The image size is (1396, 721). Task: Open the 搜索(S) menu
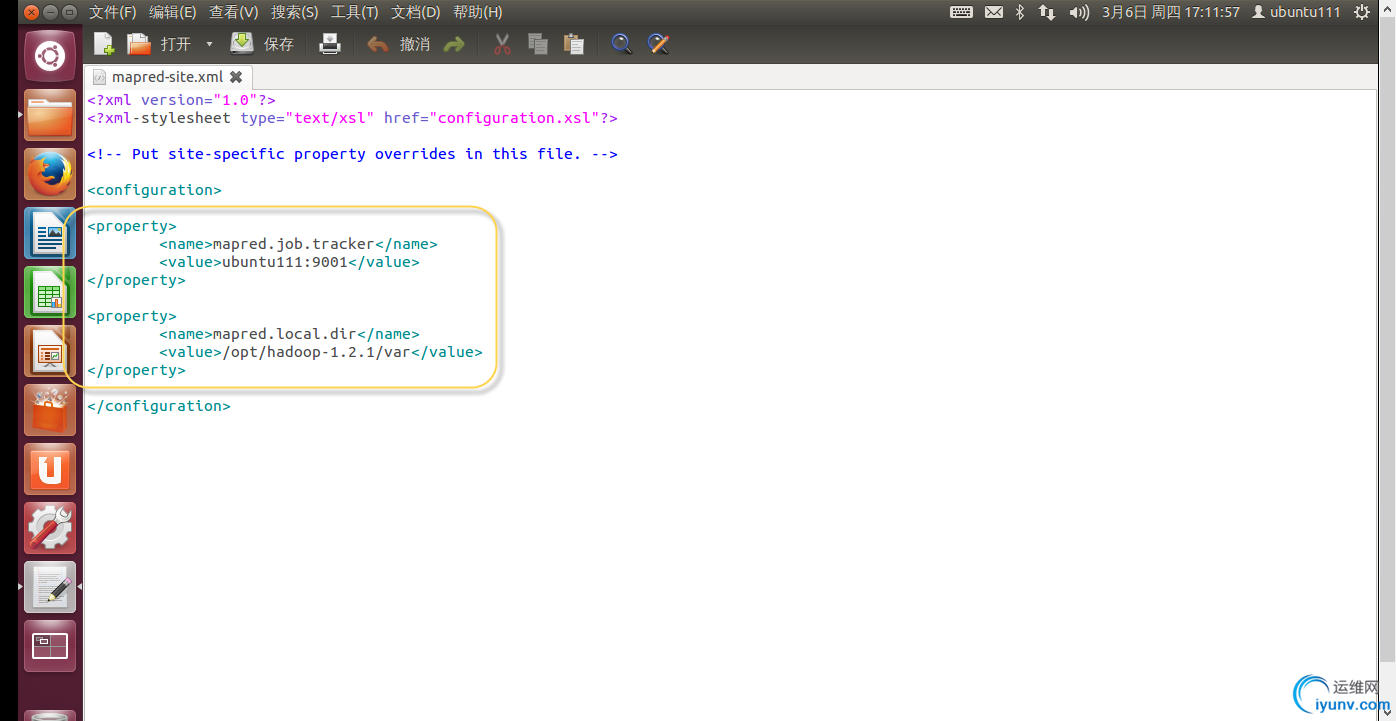295,12
